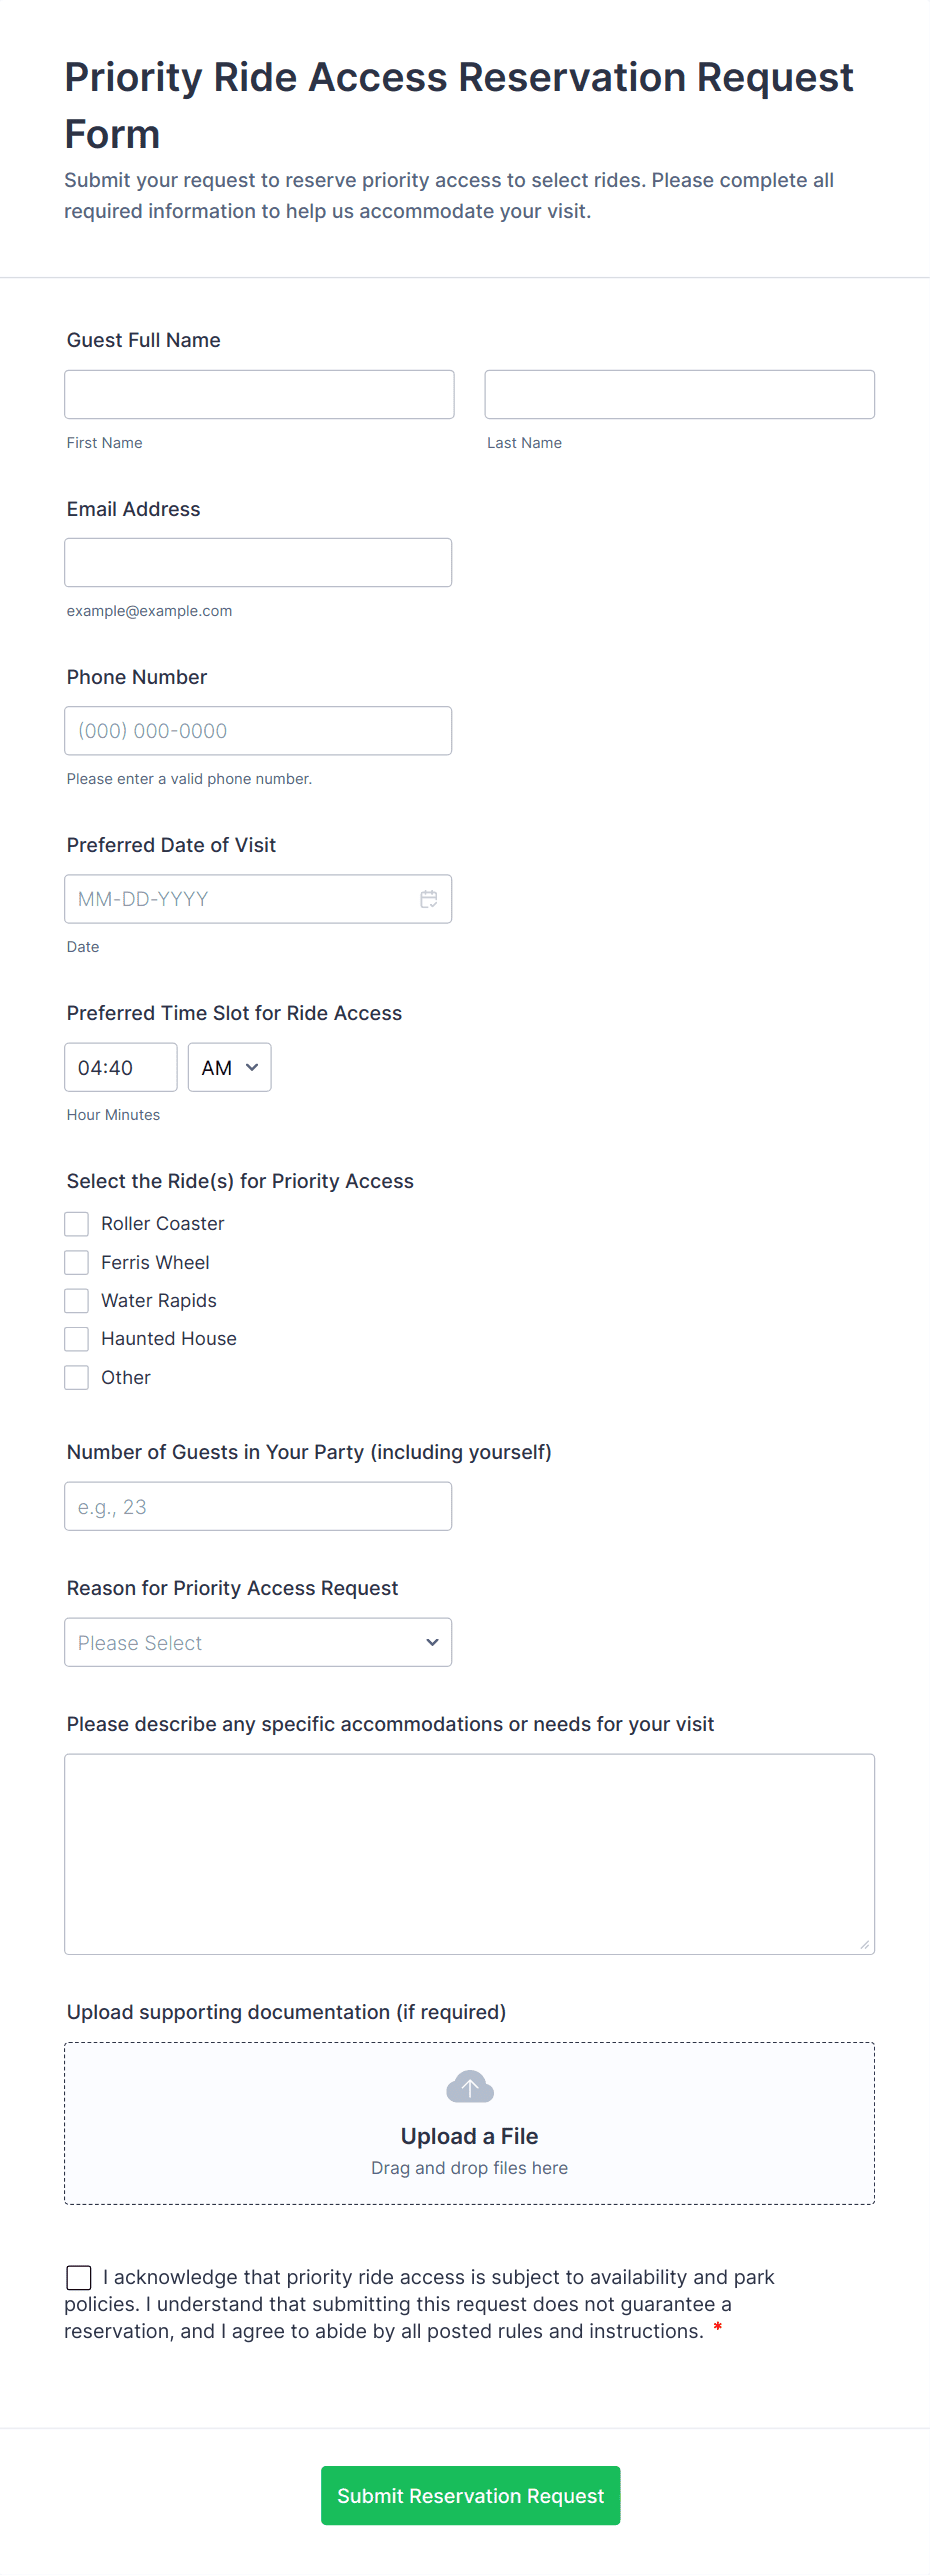Tick the acknowledgment agreement checkbox
Image resolution: width=930 pixels, height=2575 pixels.
79,2278
